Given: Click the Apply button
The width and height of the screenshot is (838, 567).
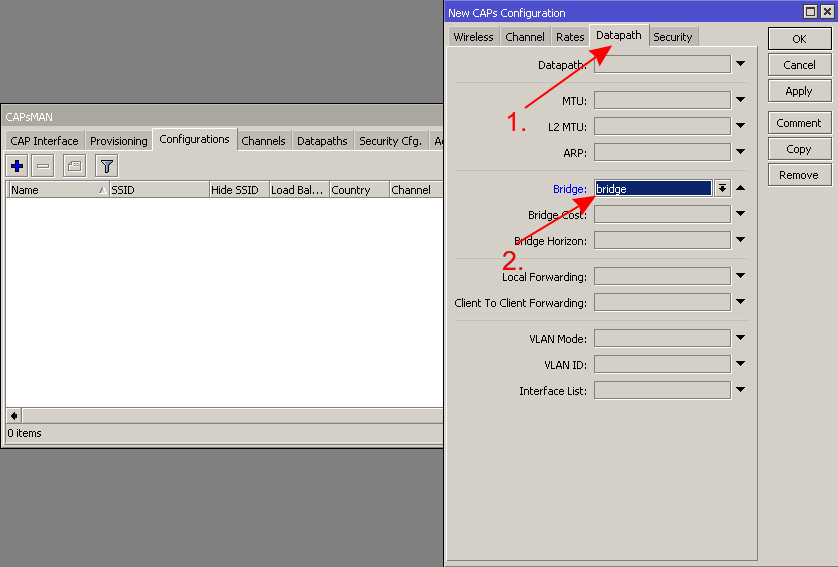Looking at the screenshot, I should 799,91.
